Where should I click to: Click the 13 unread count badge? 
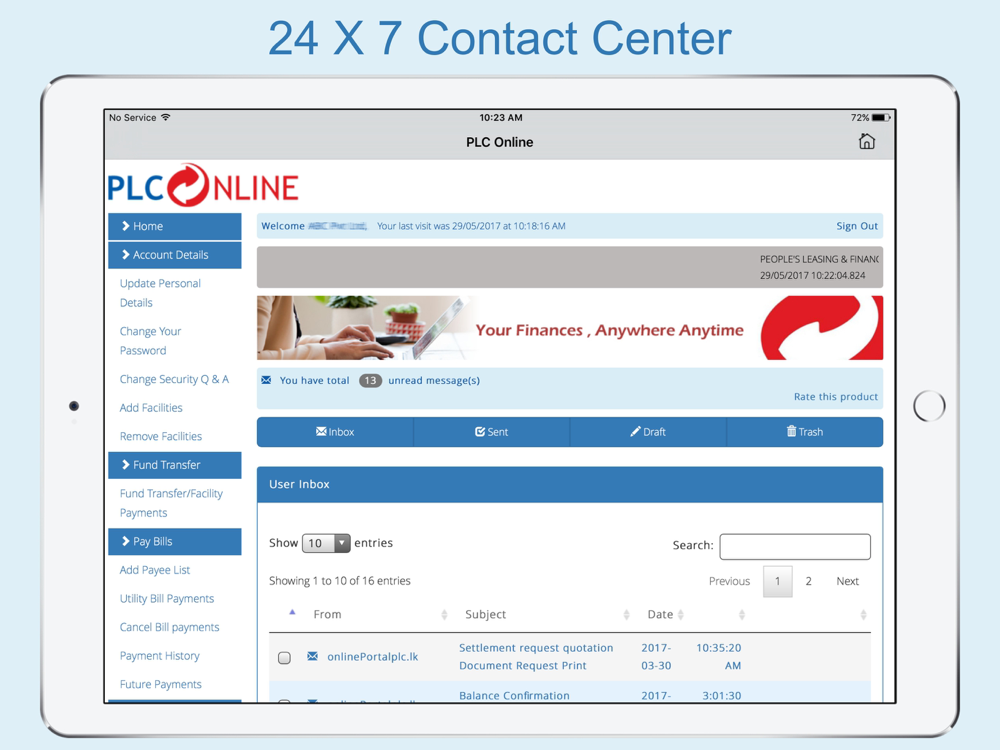pyautogui.click(x=370, y=381)
